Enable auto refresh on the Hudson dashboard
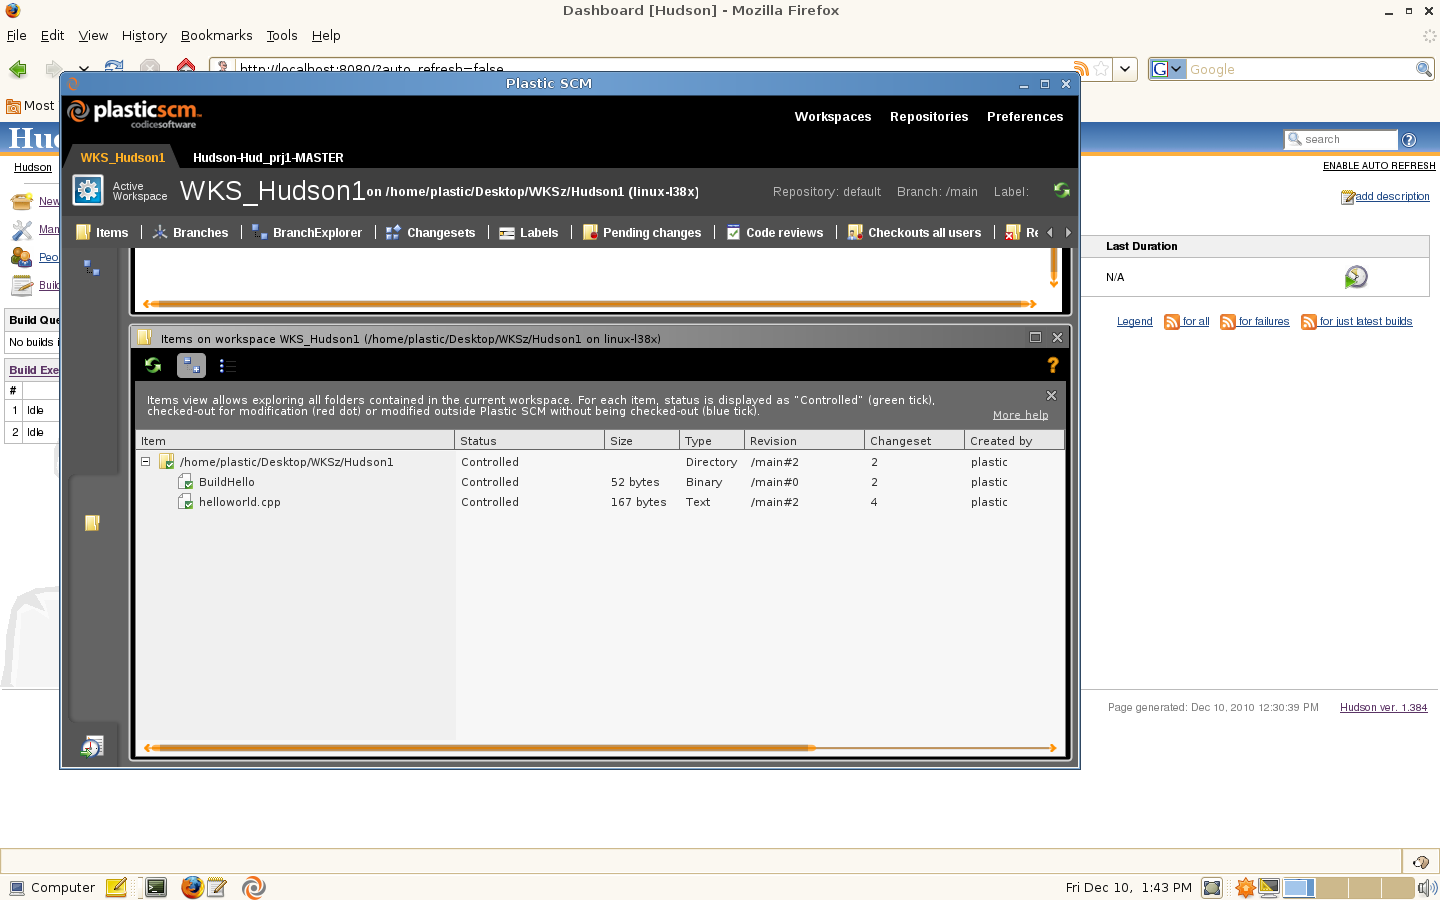This screenshot has height=900, width=1440. (1378, 165)
